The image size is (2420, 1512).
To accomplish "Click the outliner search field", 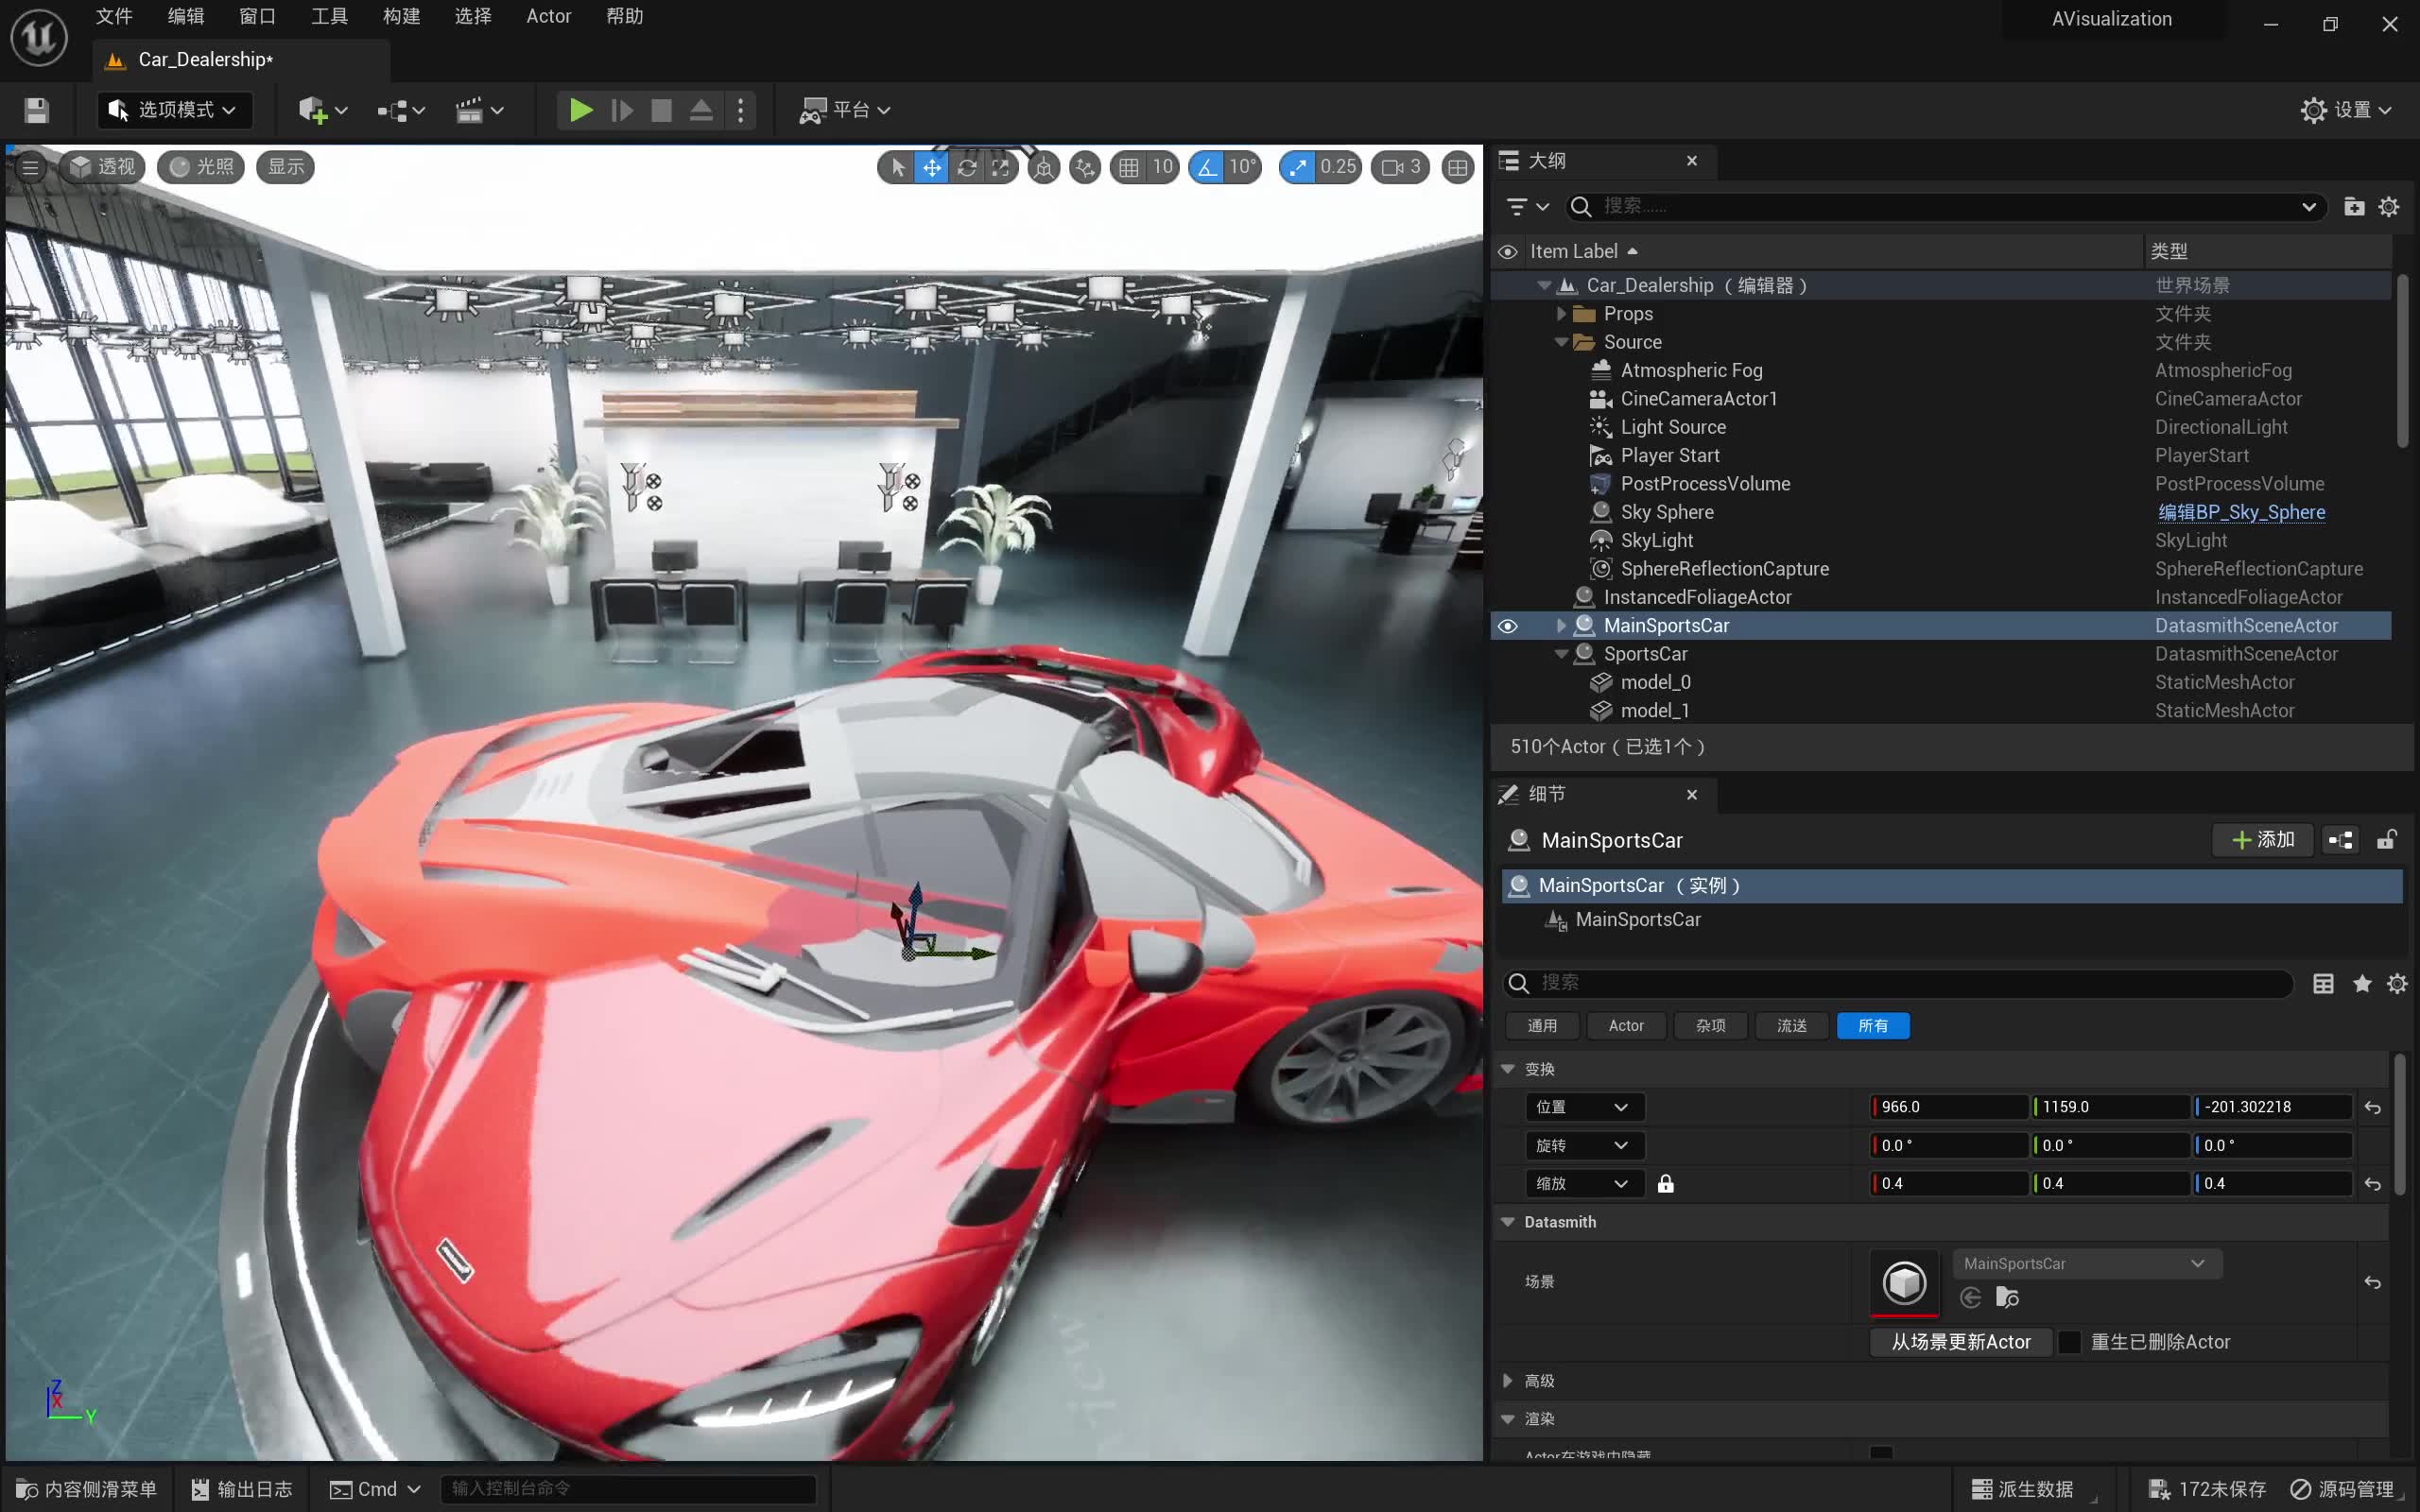I will pos(1940,206).
